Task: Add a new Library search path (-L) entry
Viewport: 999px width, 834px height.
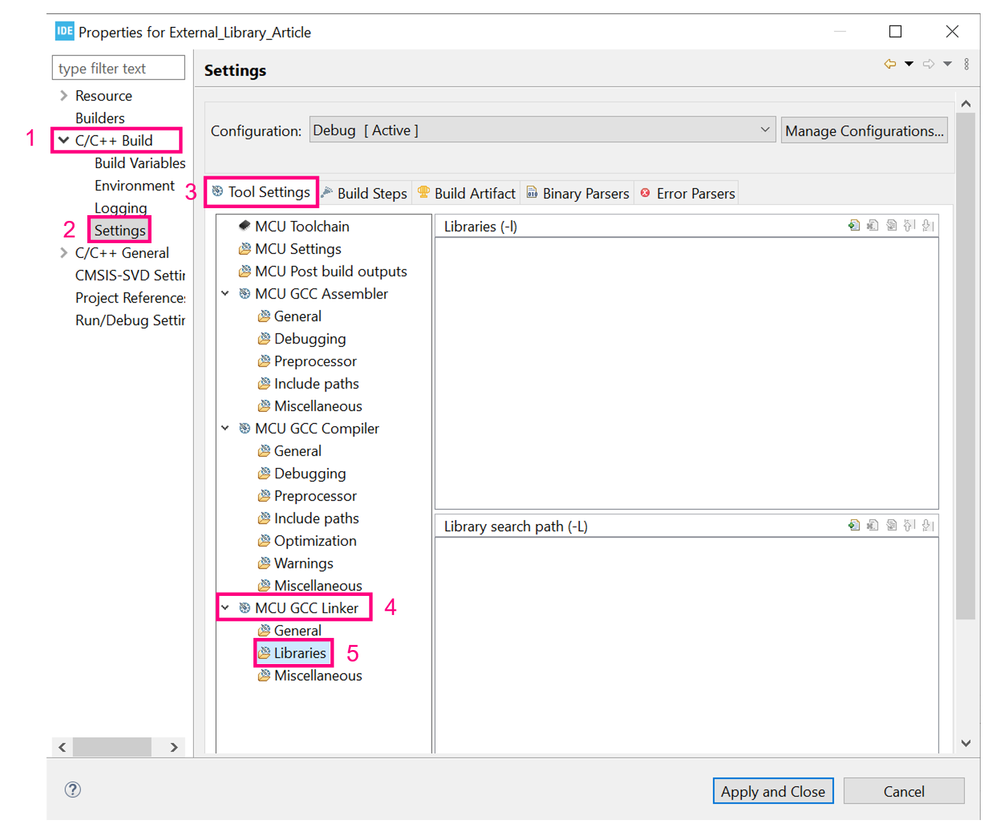Action: pos(854,526)
